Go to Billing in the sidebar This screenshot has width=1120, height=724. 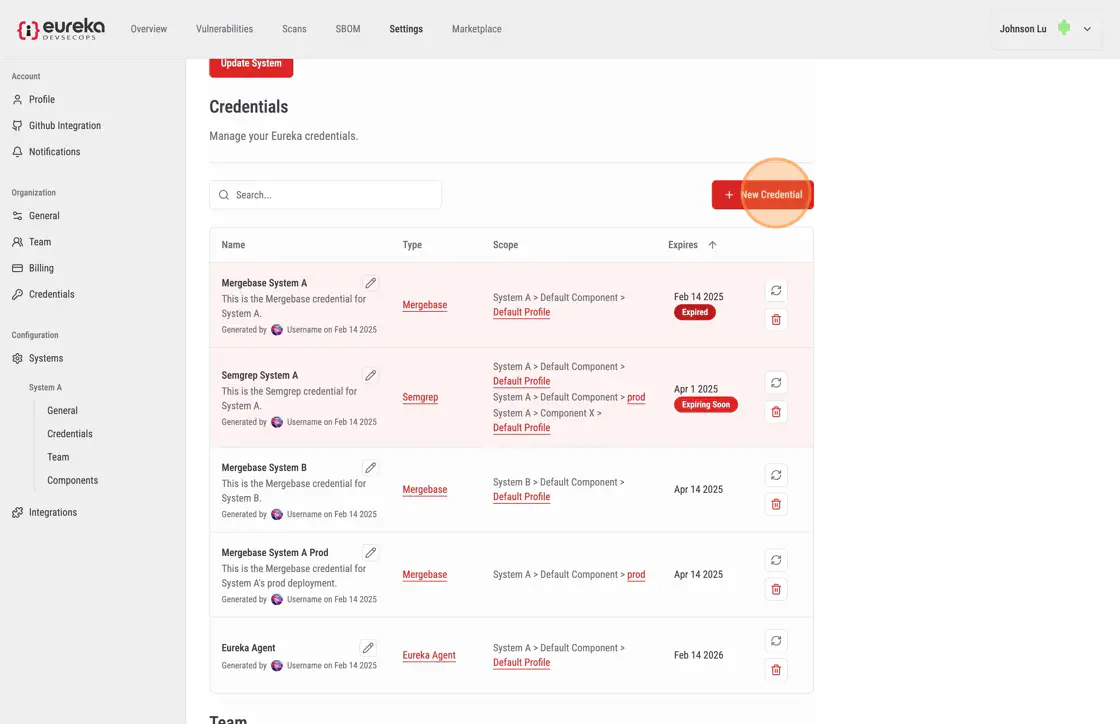pyautogui.click(x=41, y=268)
